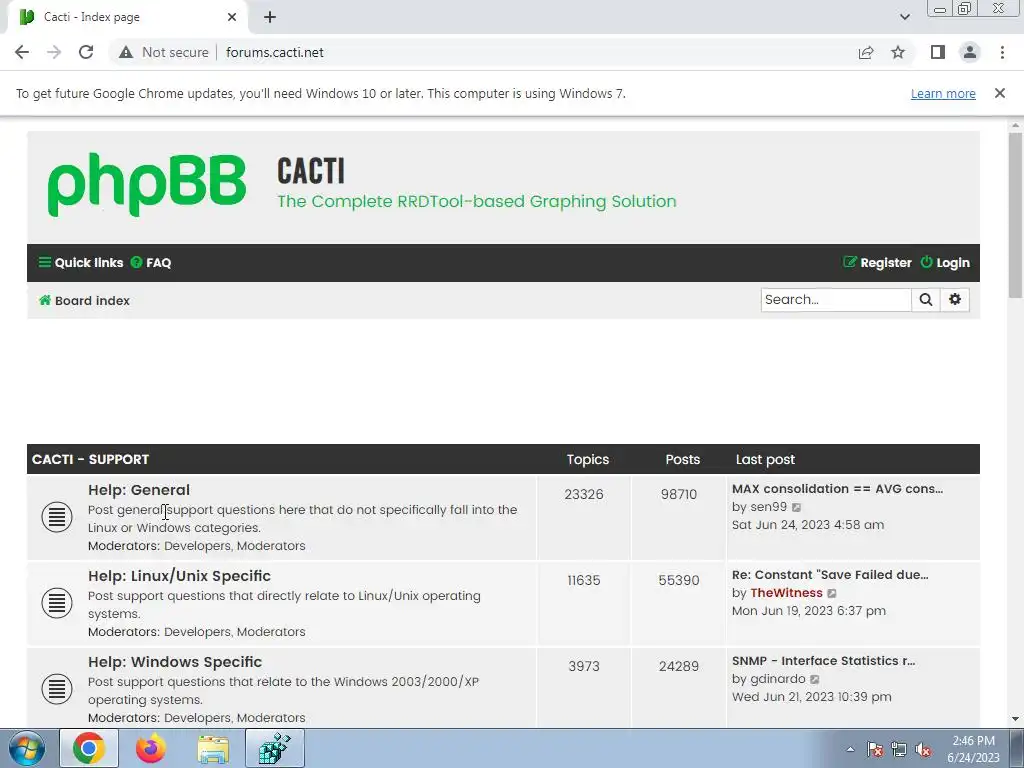Click into the Search field

836,300
